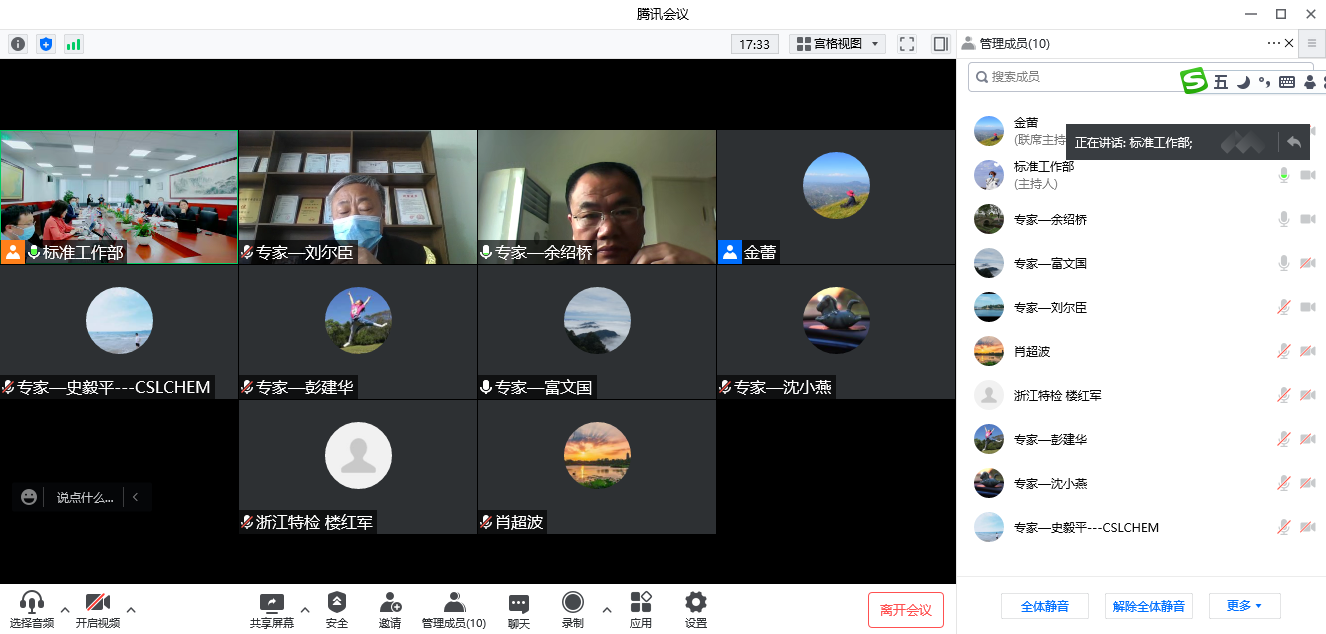This screenshot has height=634, width=1326.
Task: Click the 全体静音 mute all button
Action: click(x=1045, y=606)
